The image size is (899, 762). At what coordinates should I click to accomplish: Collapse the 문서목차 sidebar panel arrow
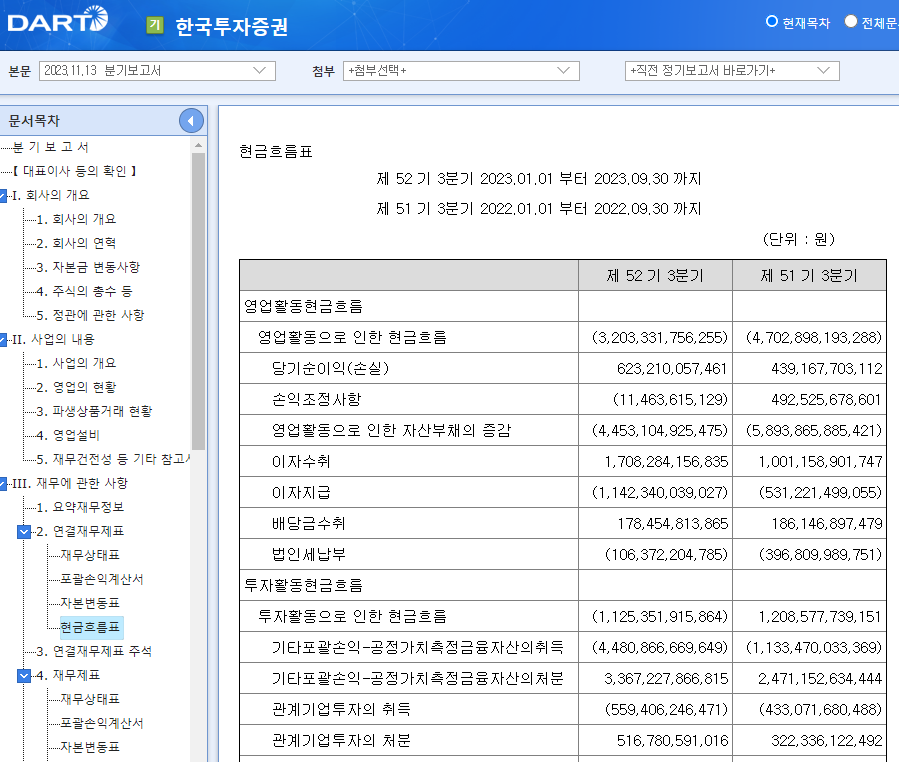coord(191,120)
